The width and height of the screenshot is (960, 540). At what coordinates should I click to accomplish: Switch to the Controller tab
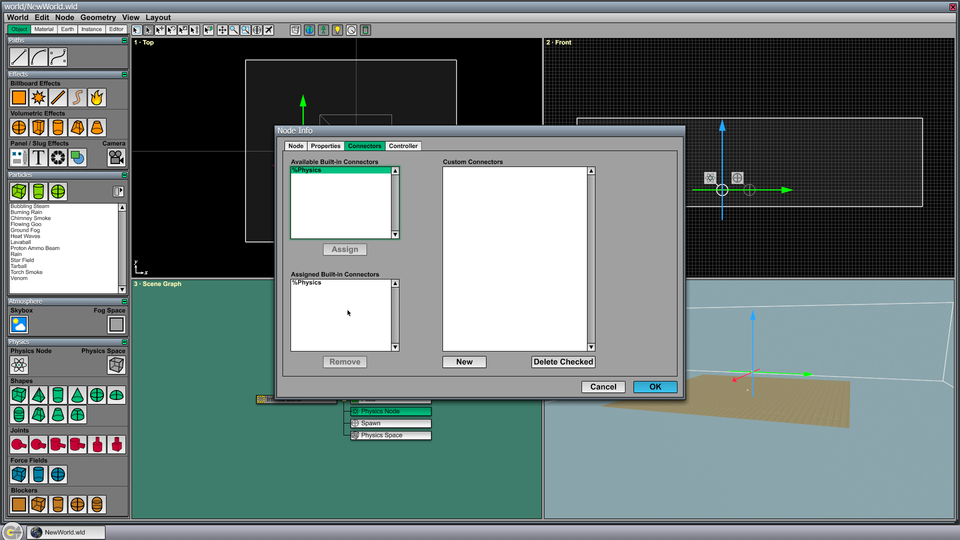(x=403, y=146)
